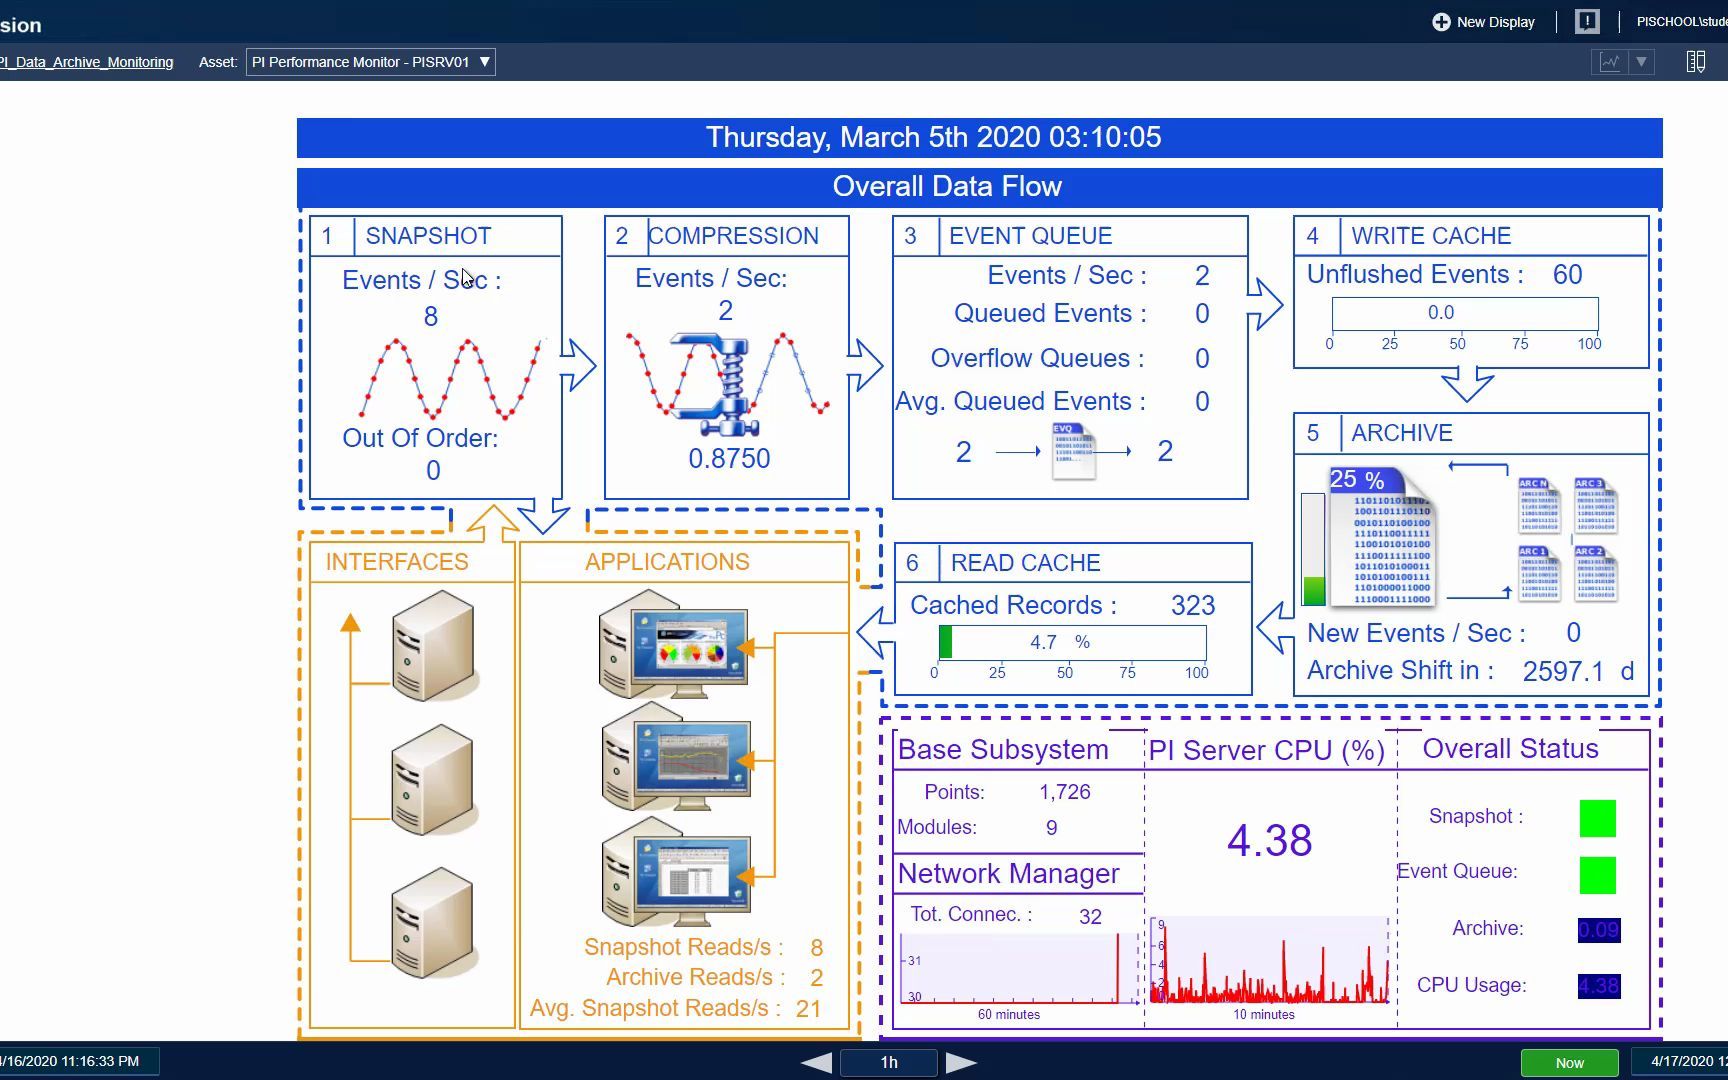
Task: Open the display edit mode ruler-pencil icon
Action: click(1695, 61)
